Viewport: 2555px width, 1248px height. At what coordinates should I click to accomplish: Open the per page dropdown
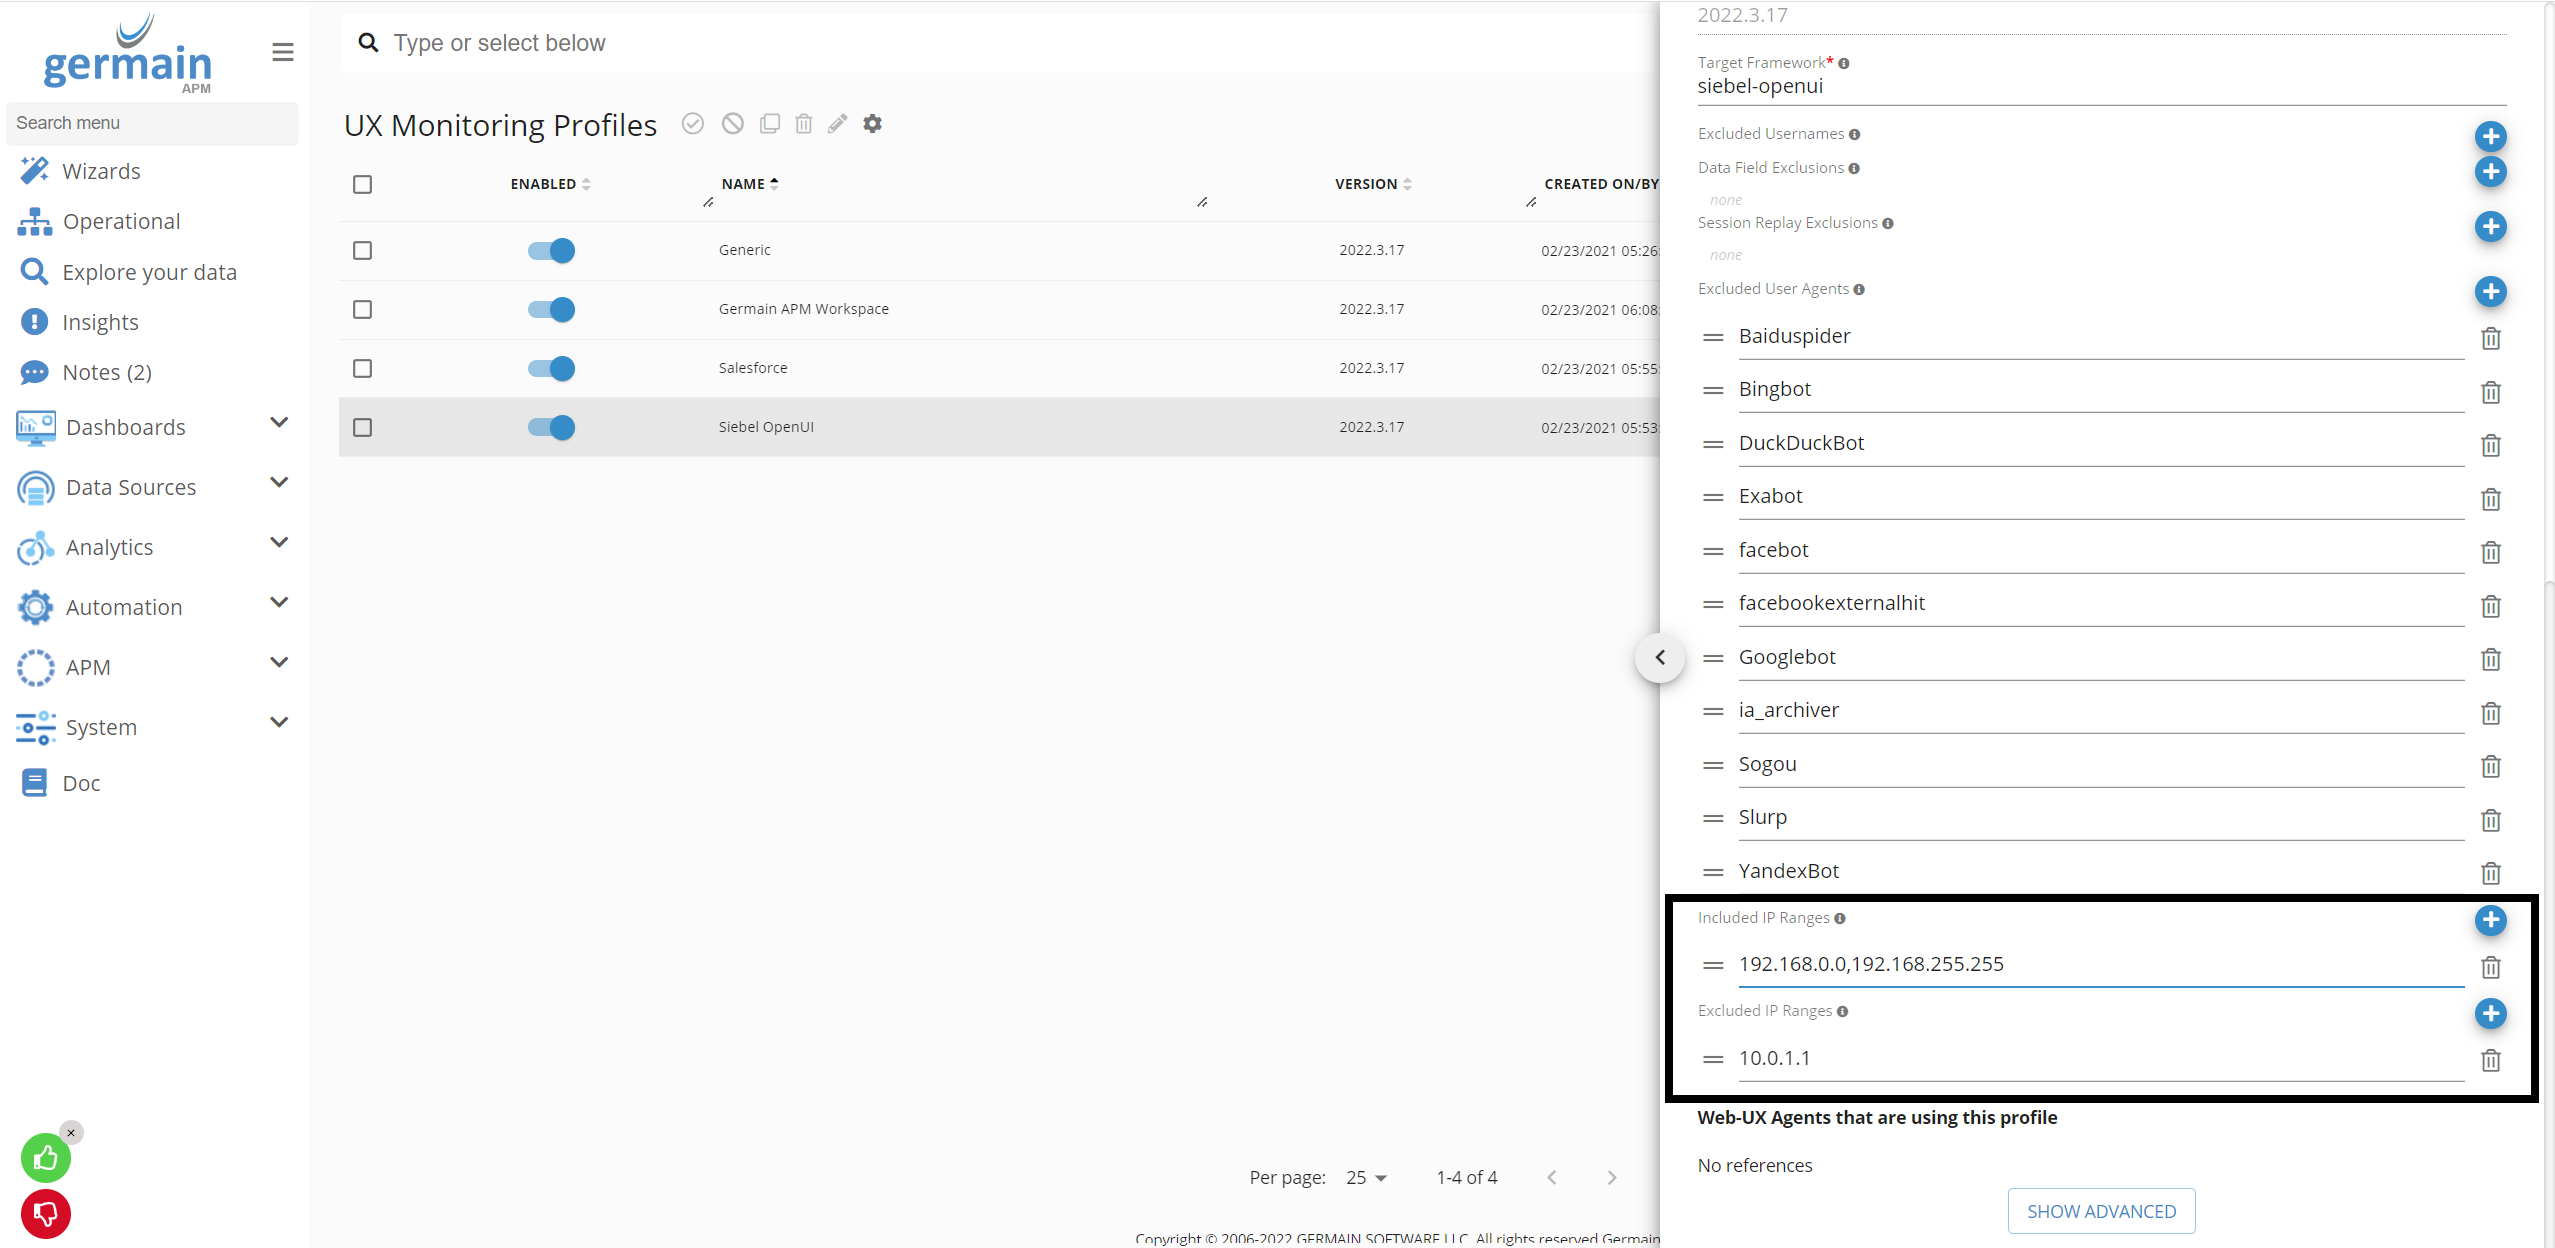tap(1364, 1177)
